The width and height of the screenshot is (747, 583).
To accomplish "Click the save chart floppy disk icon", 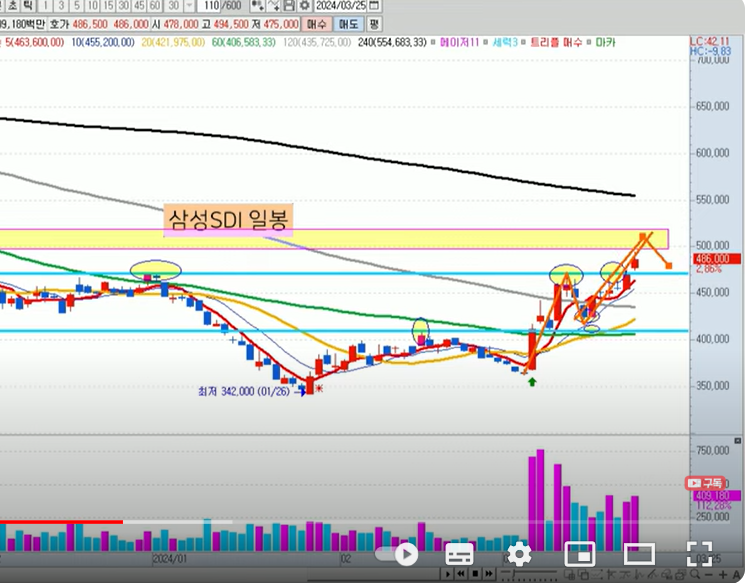I will 289,5.
